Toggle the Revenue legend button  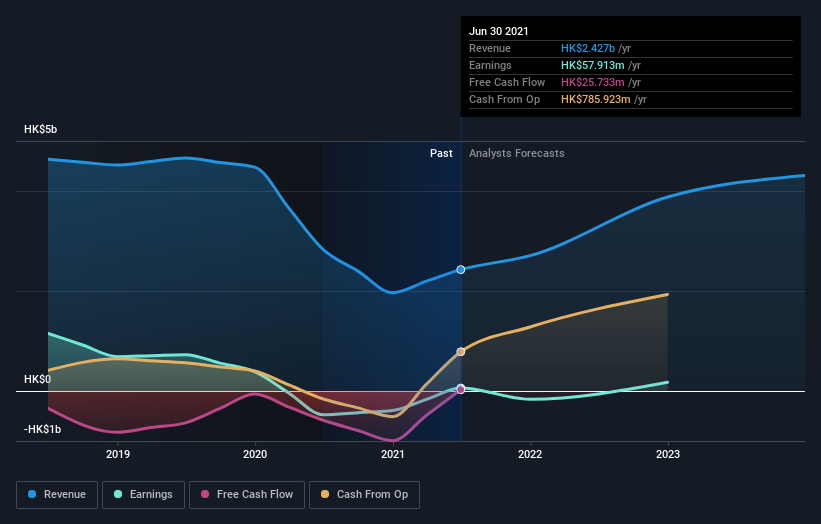57,495
